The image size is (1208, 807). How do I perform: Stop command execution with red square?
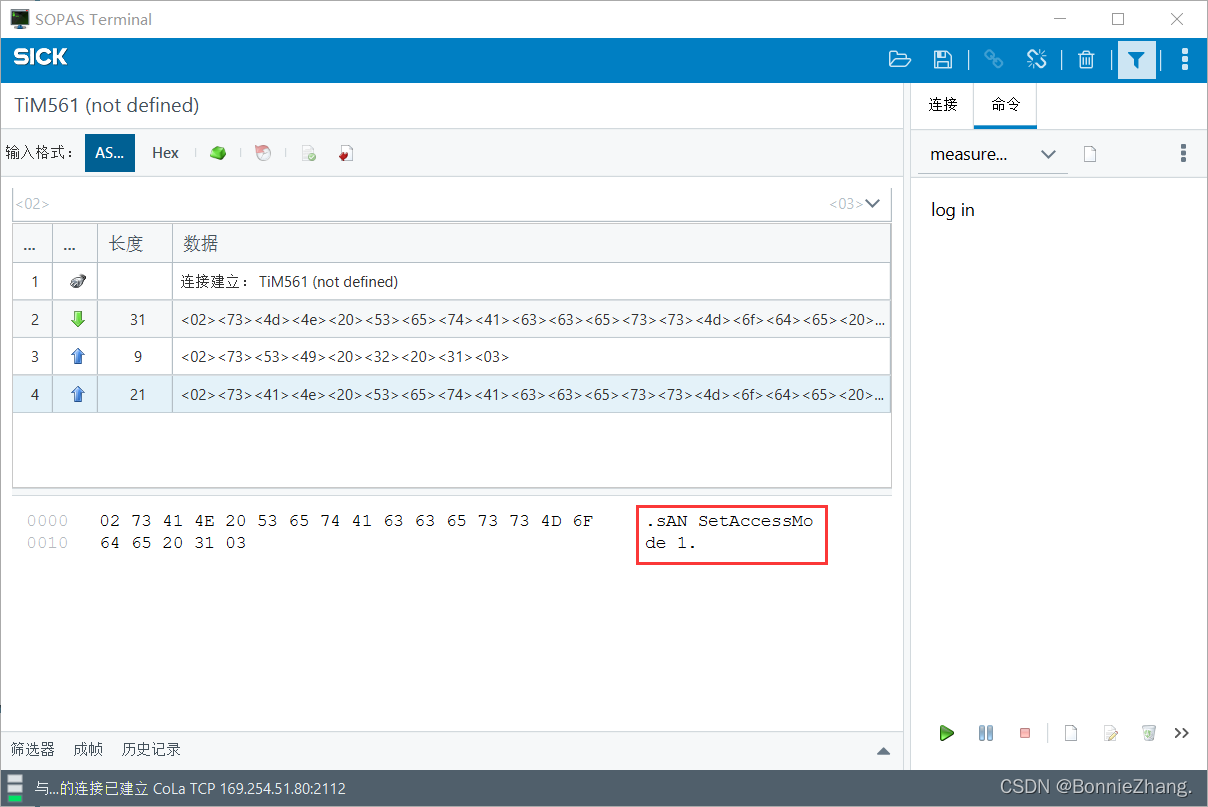[1024, 733]
